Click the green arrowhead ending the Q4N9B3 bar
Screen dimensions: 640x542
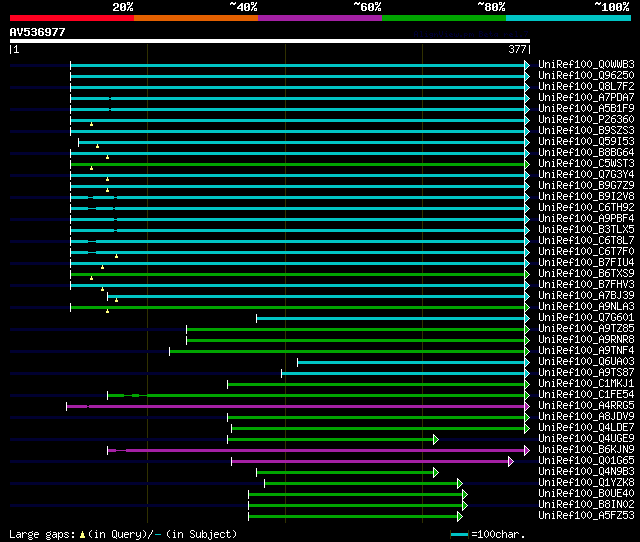(436, 473)
